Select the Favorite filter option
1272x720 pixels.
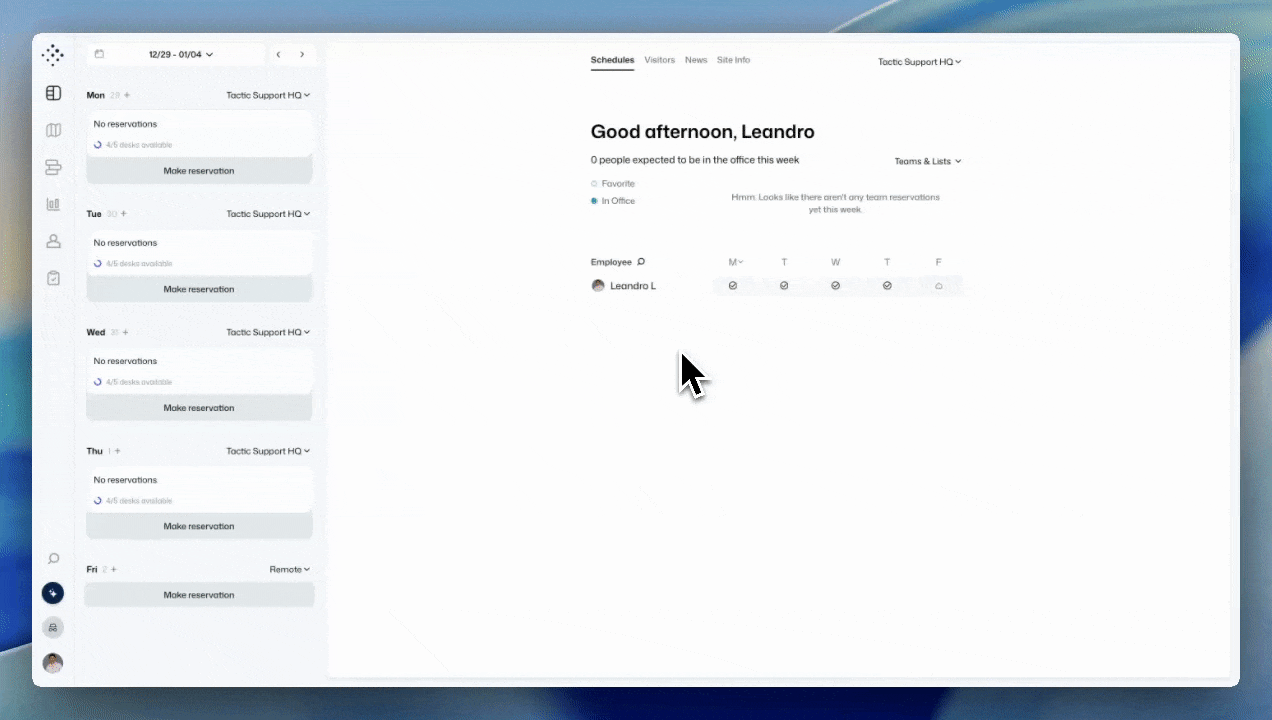click(x=612, y=183)
